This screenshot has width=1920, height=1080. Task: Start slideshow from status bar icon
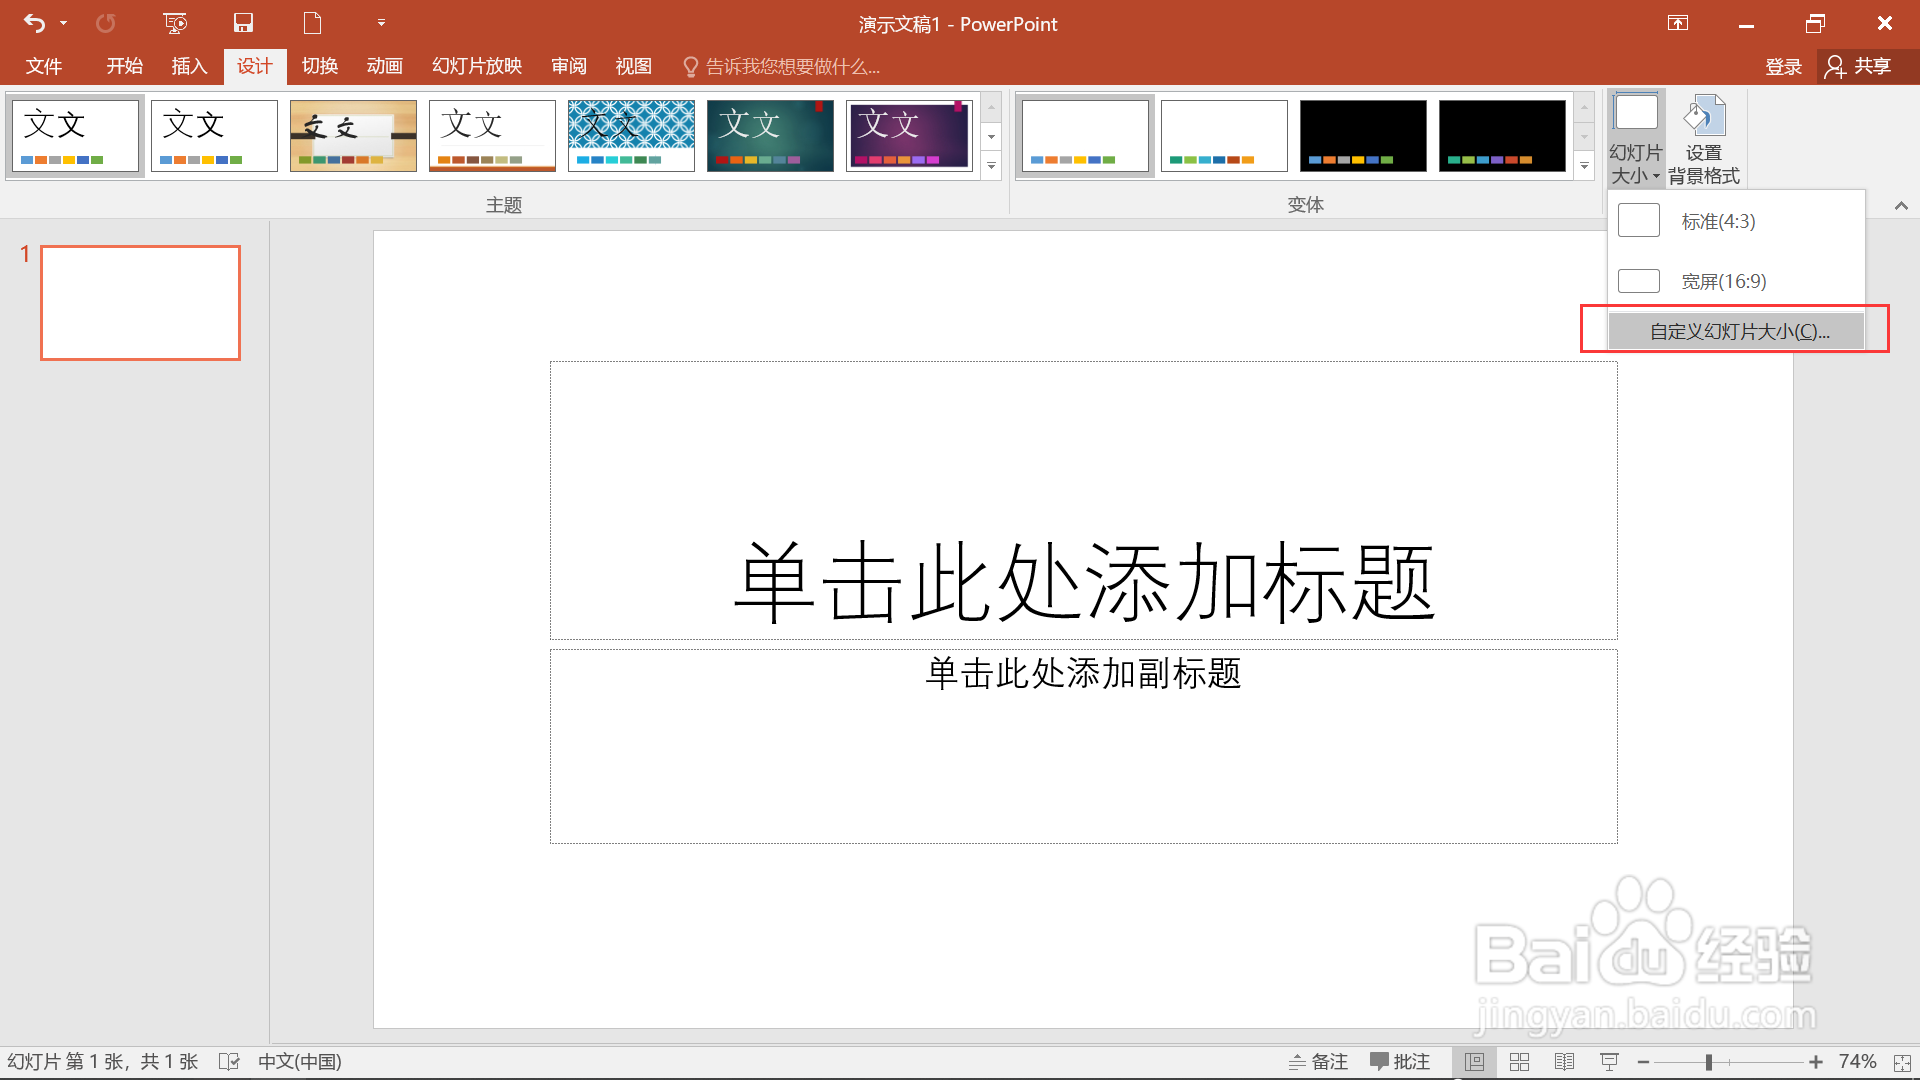click(1609, 1062)
